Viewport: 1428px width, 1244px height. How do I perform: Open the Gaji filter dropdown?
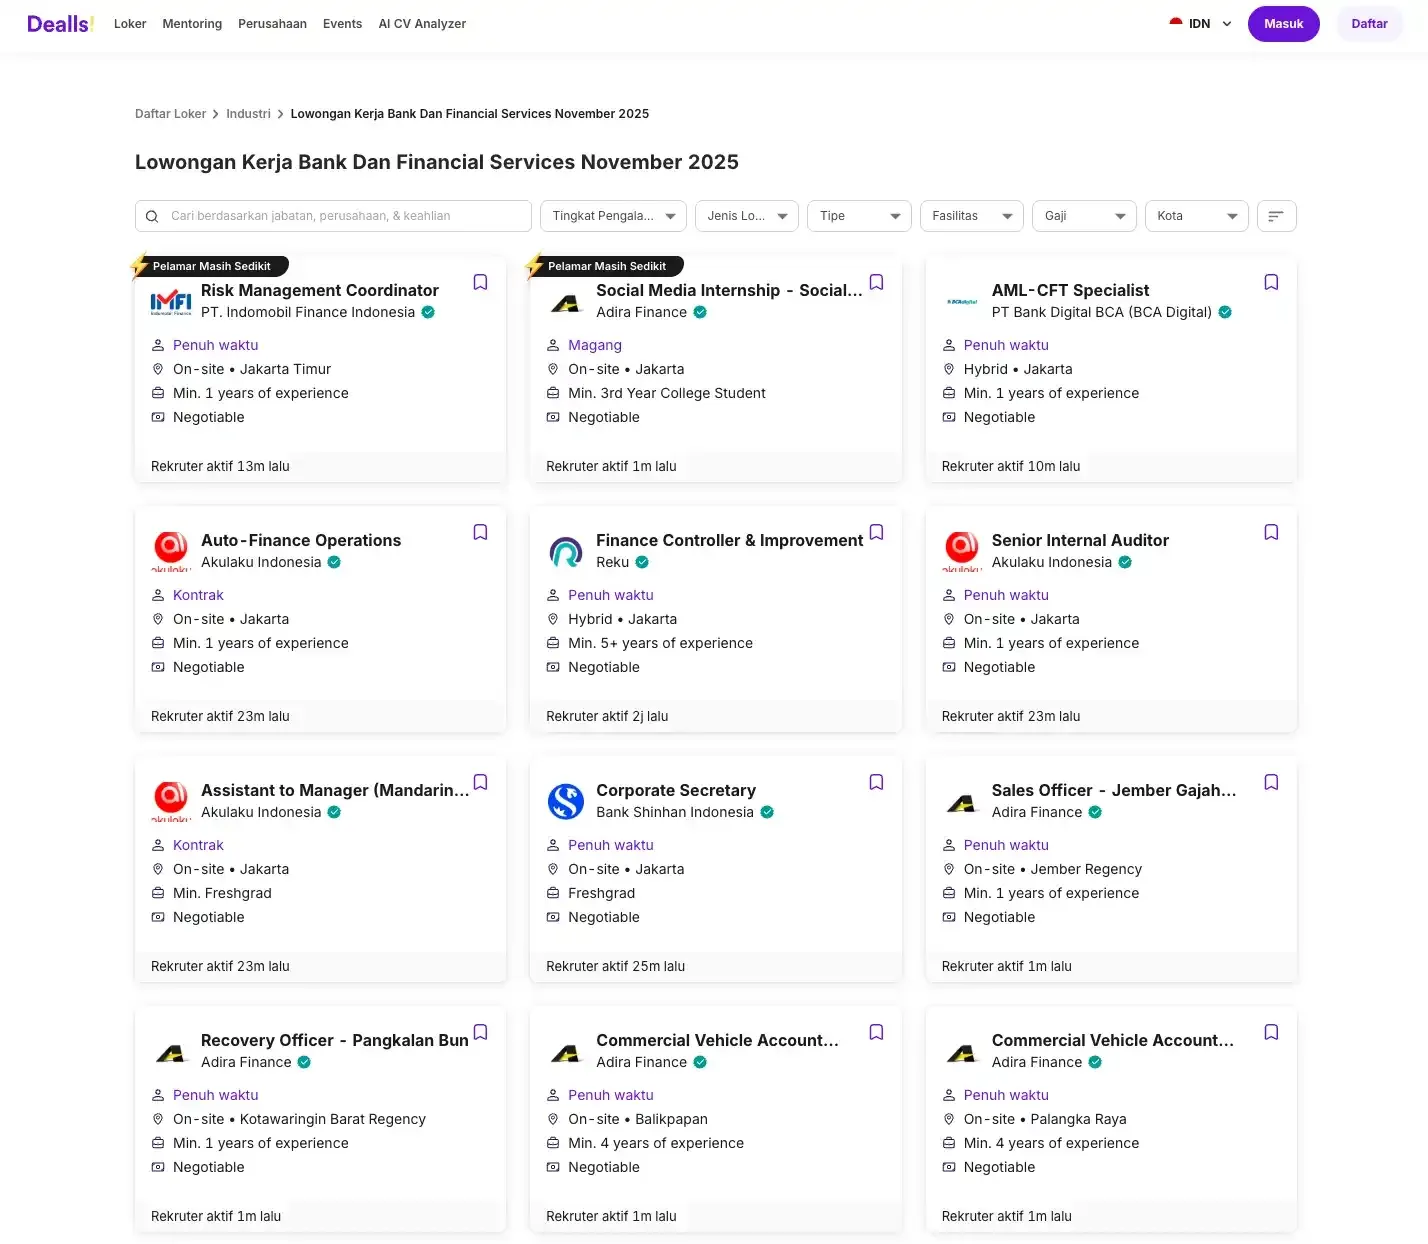[1084, 216]
